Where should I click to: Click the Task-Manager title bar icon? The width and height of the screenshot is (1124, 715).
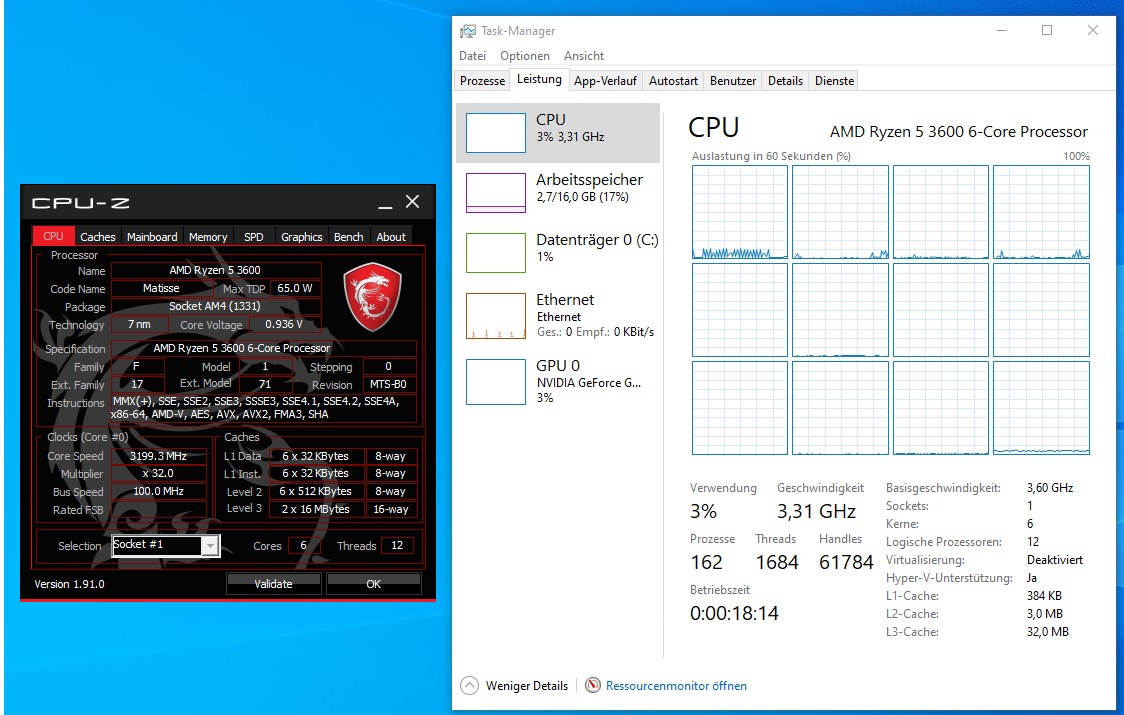coord(468,31)
